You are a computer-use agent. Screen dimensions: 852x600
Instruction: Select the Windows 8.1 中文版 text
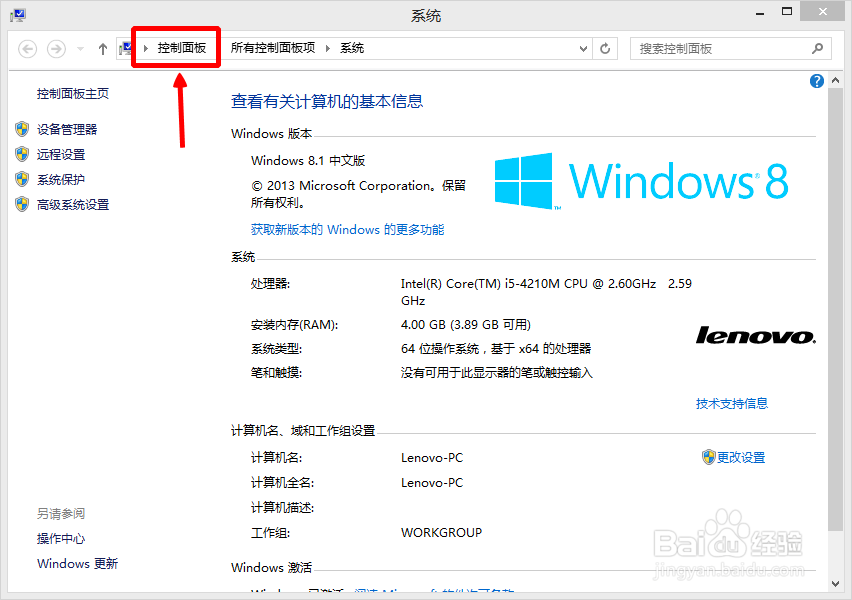coord(308,161)
